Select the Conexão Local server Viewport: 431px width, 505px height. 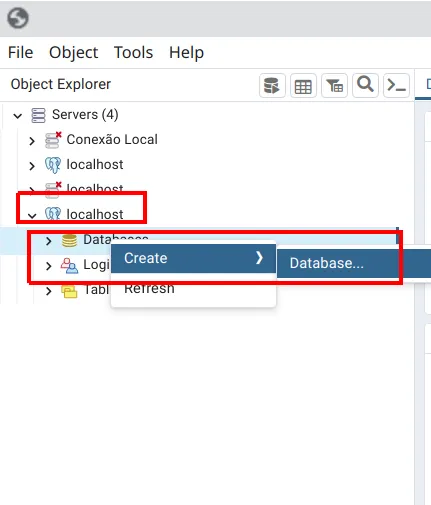coord(112,139)
